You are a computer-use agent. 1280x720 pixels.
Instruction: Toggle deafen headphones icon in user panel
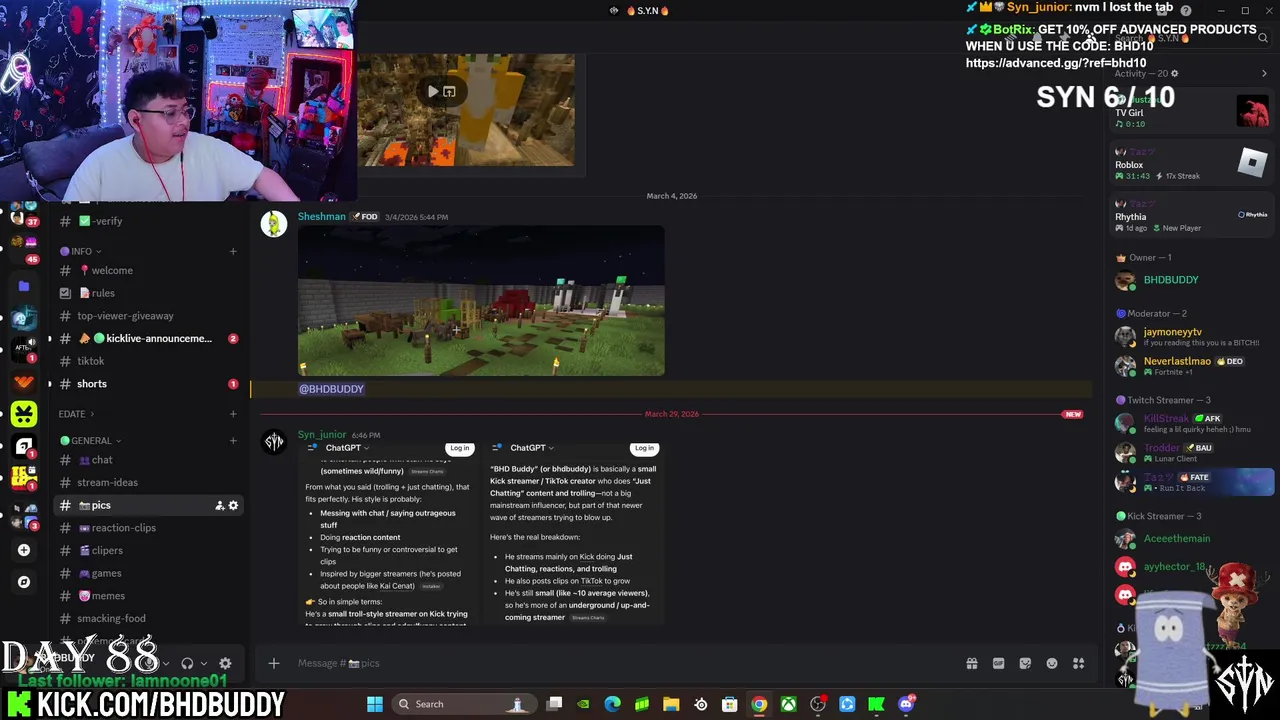click(187, 663)
